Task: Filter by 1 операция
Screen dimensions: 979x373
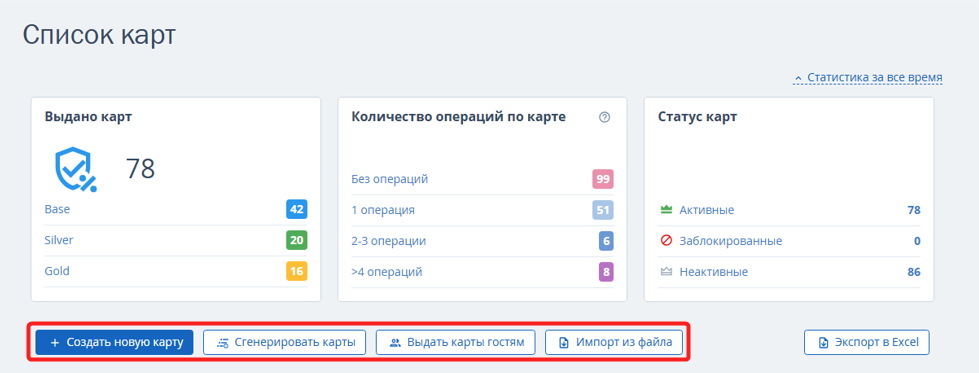Action: pos(383,210)
